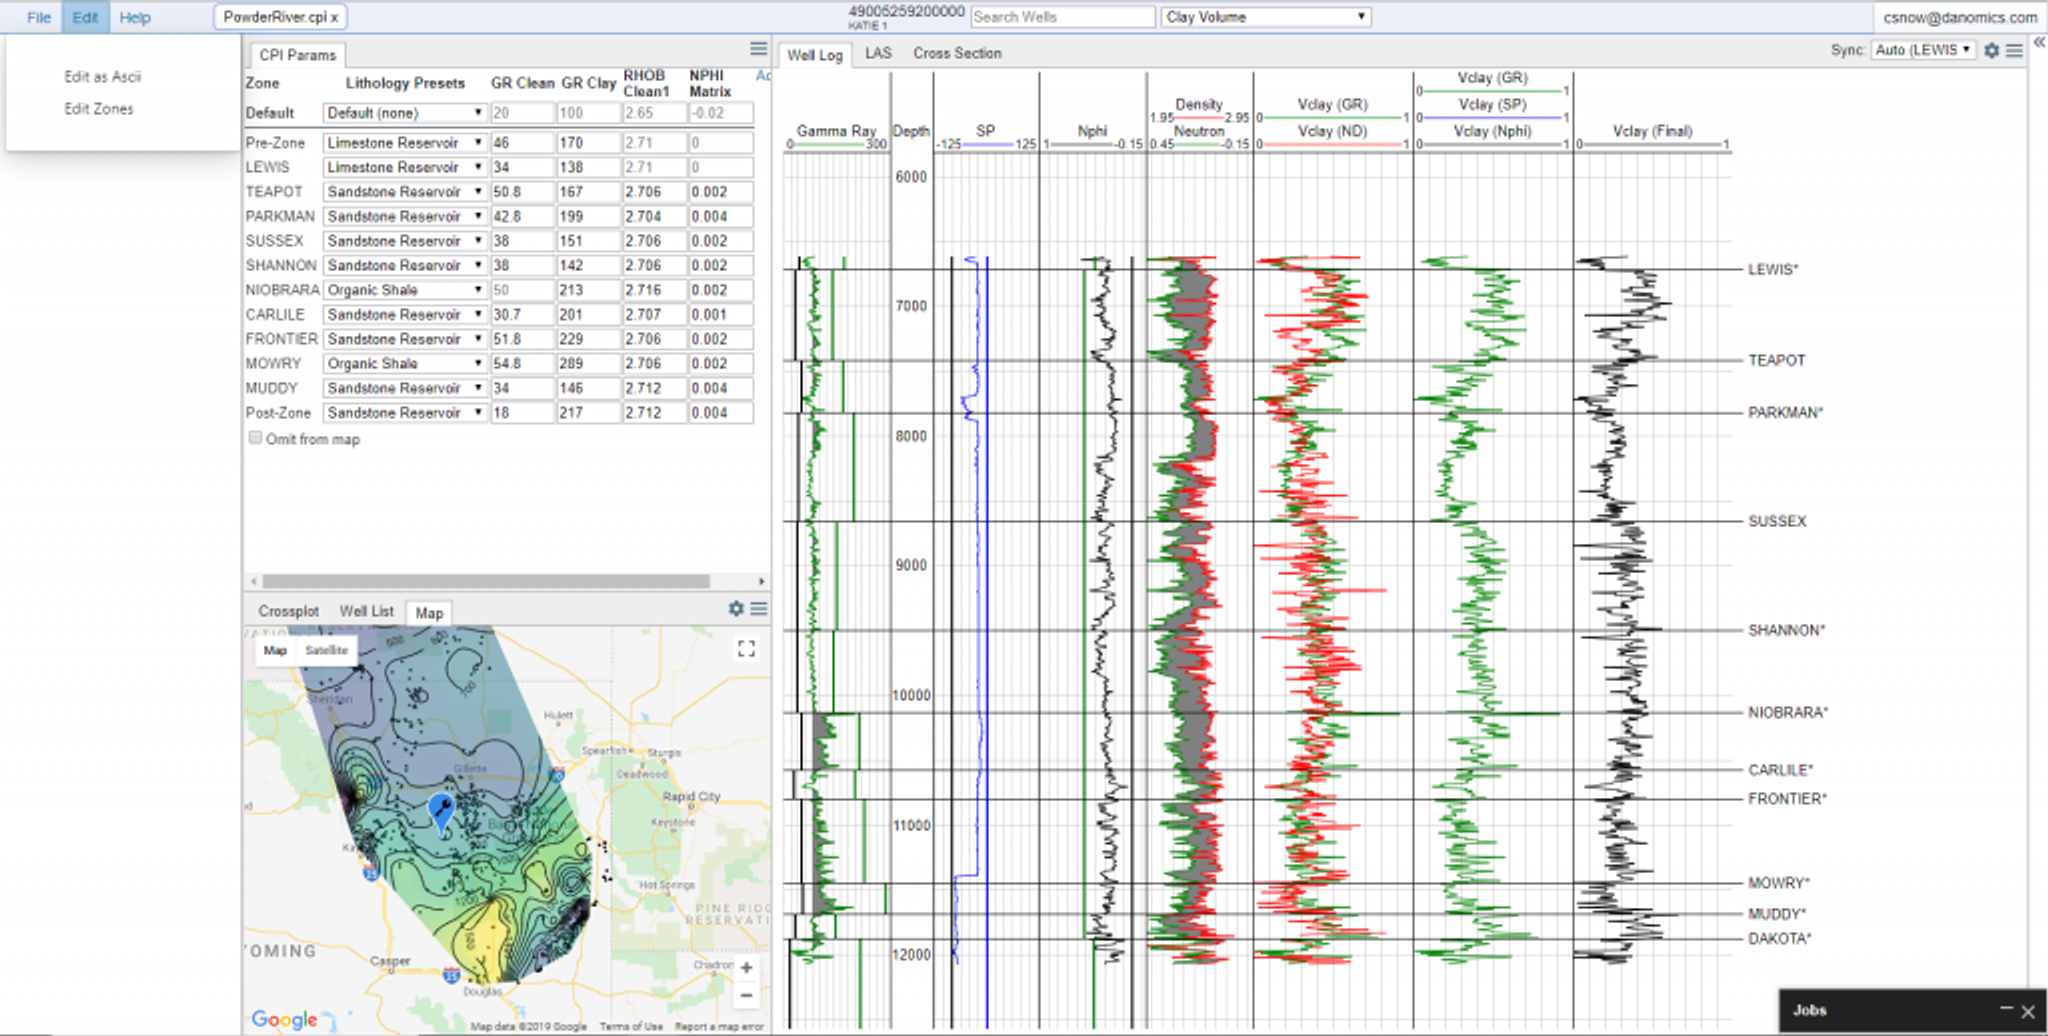Zoom out on the map with minus button

pyautogui.click(x=746, y=995)
